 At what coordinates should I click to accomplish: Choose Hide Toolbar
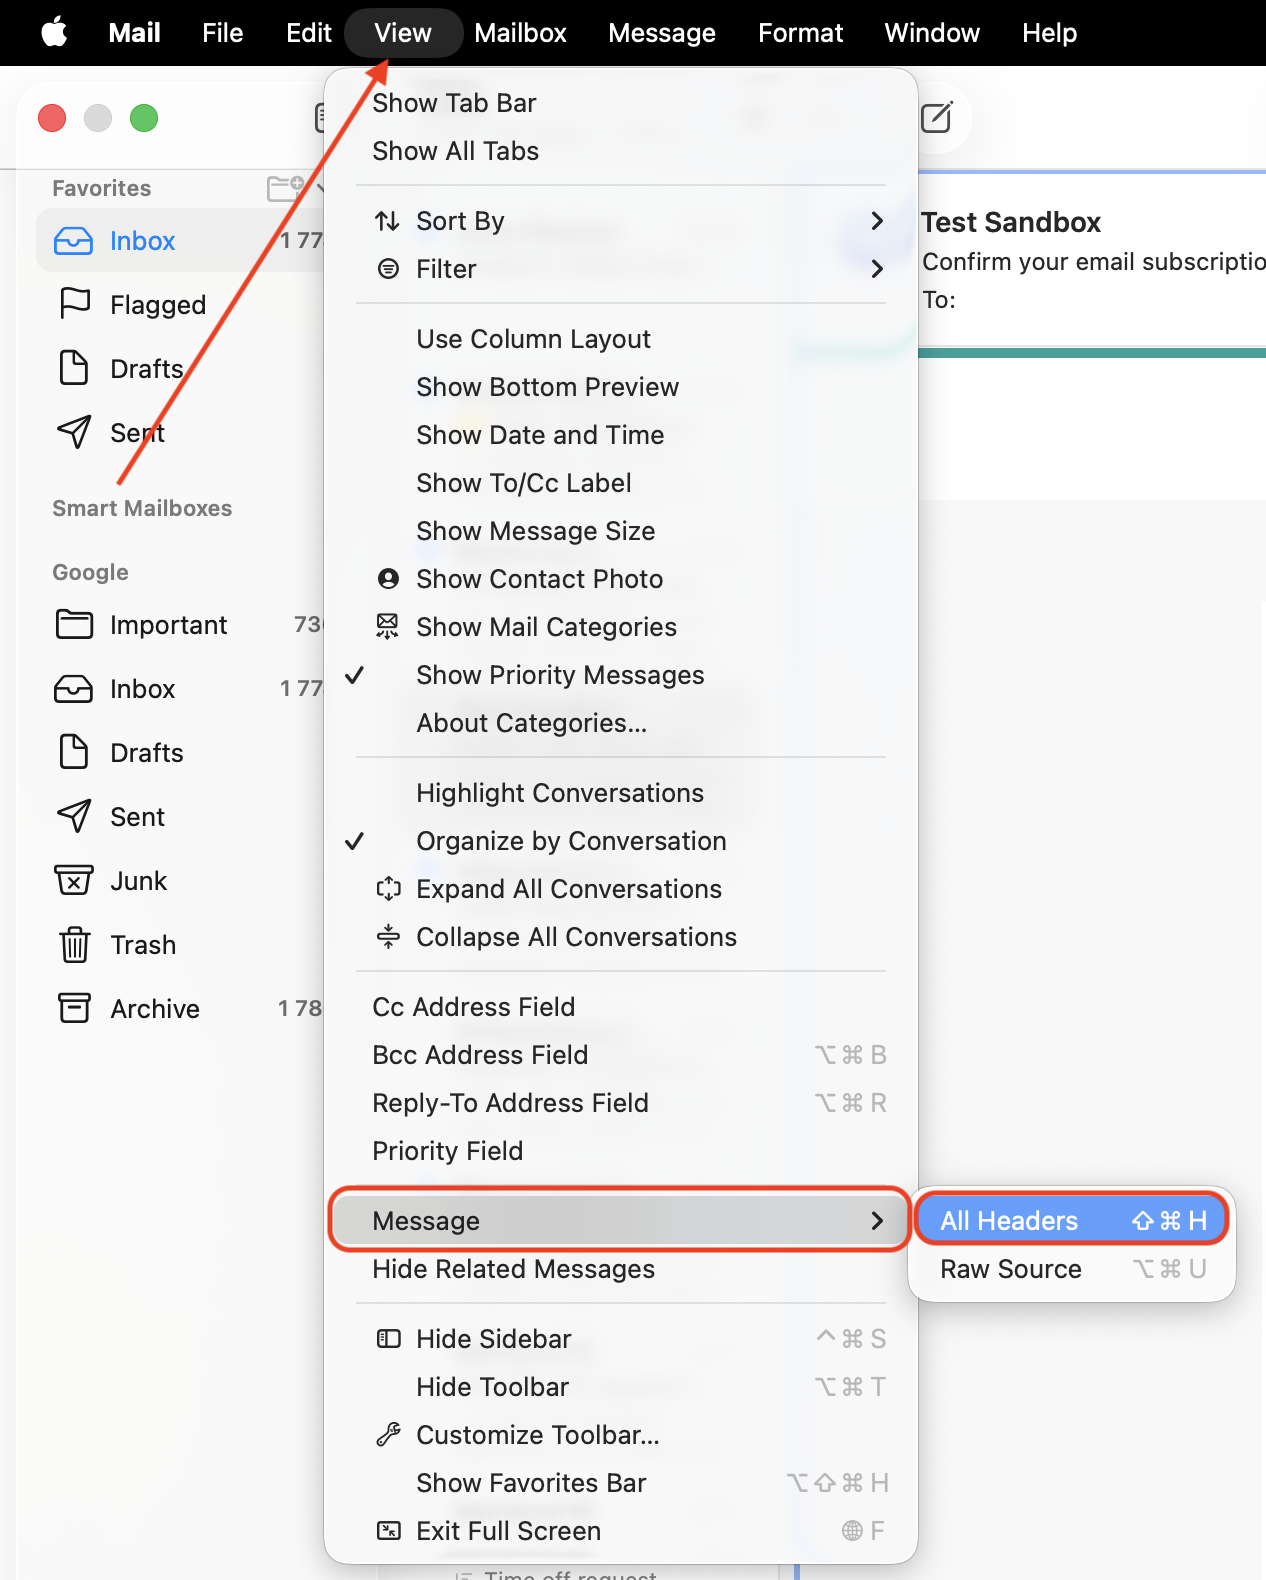pyautogui.click(x=621, y=1387)
